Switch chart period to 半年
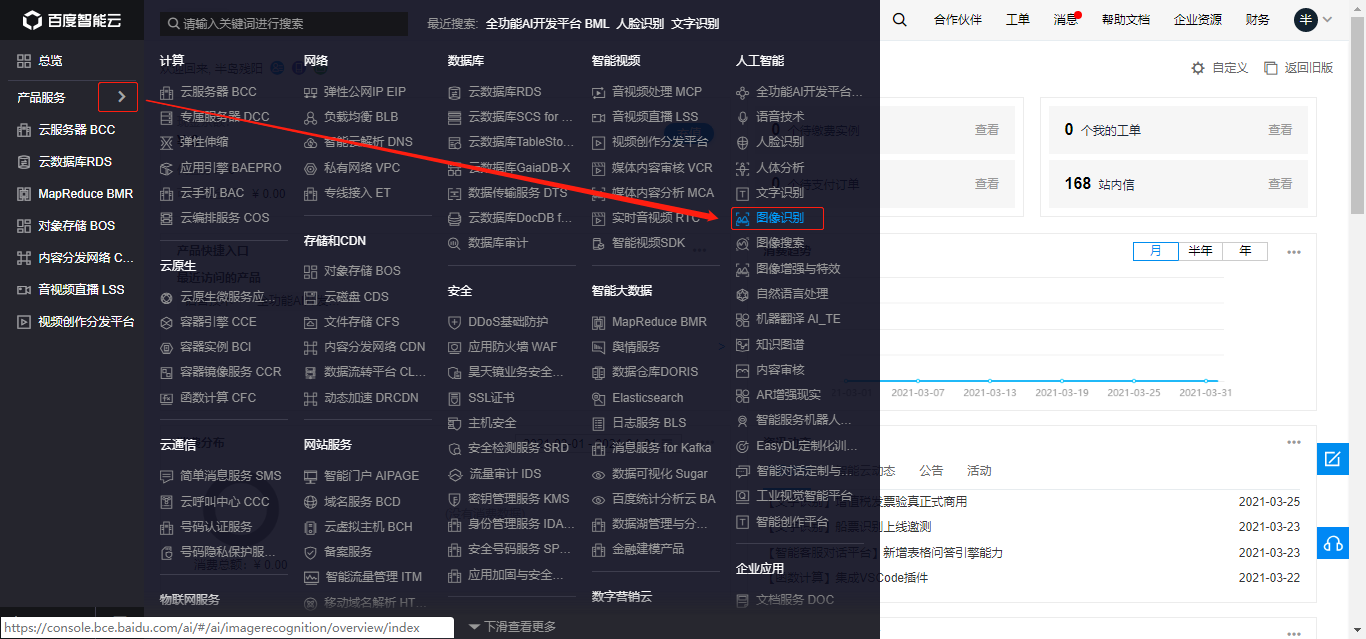This screenshot has height=639, width=1366. (1200, 250)
